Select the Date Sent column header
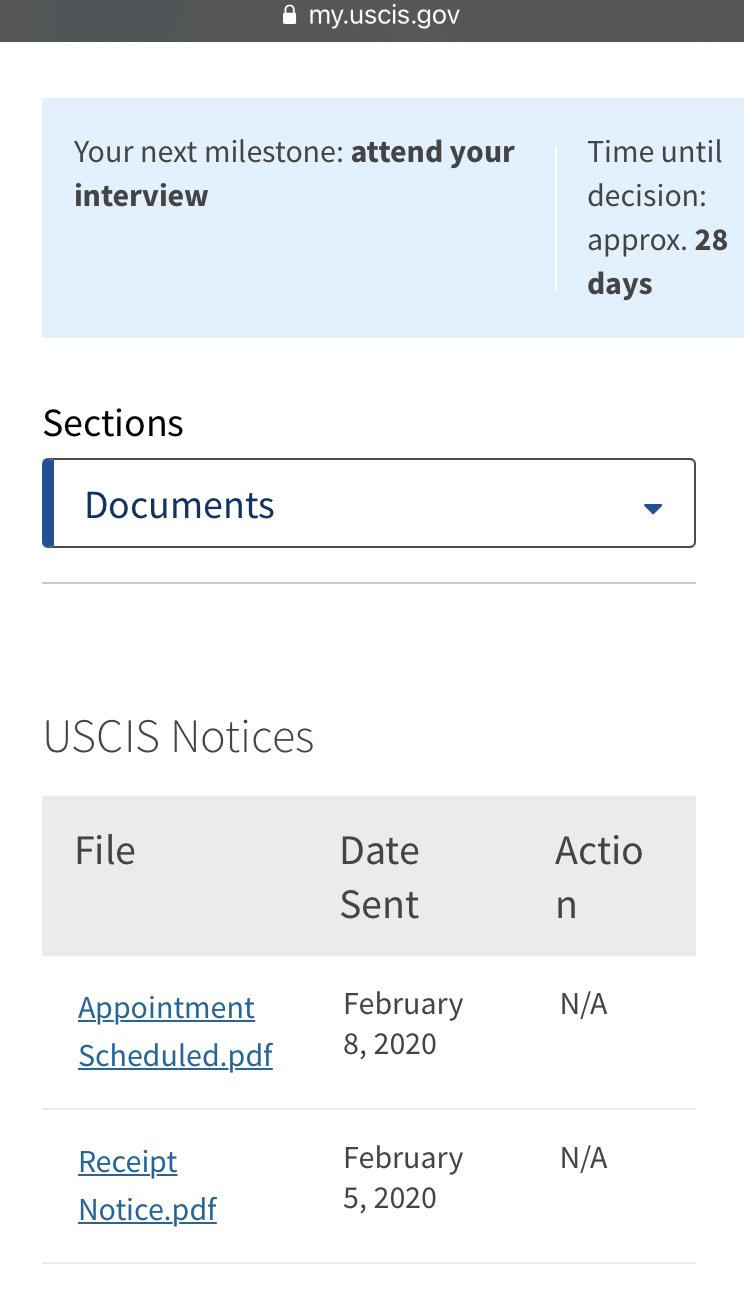744x1294 pixels. click(x=380, y=877)
